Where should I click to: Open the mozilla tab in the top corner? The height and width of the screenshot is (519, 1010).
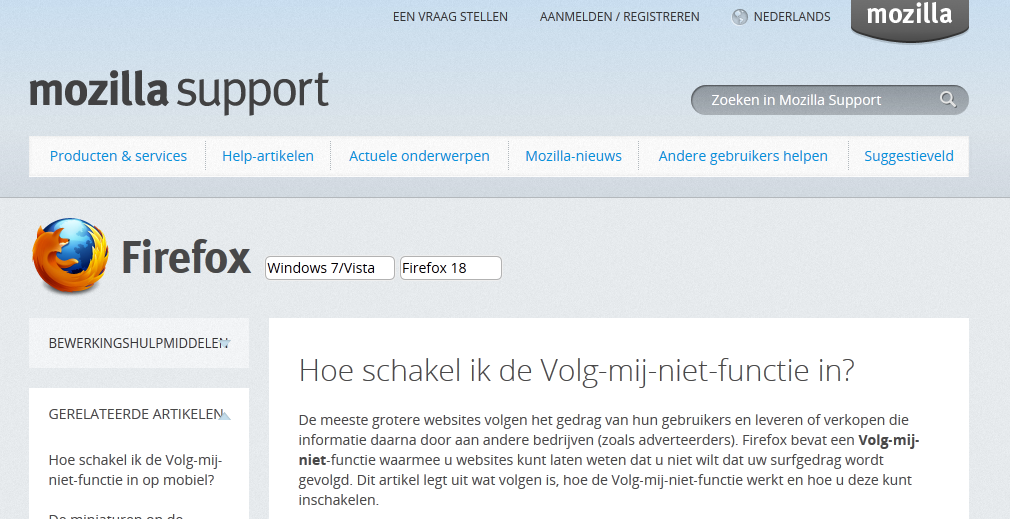(x=909, y=17)
